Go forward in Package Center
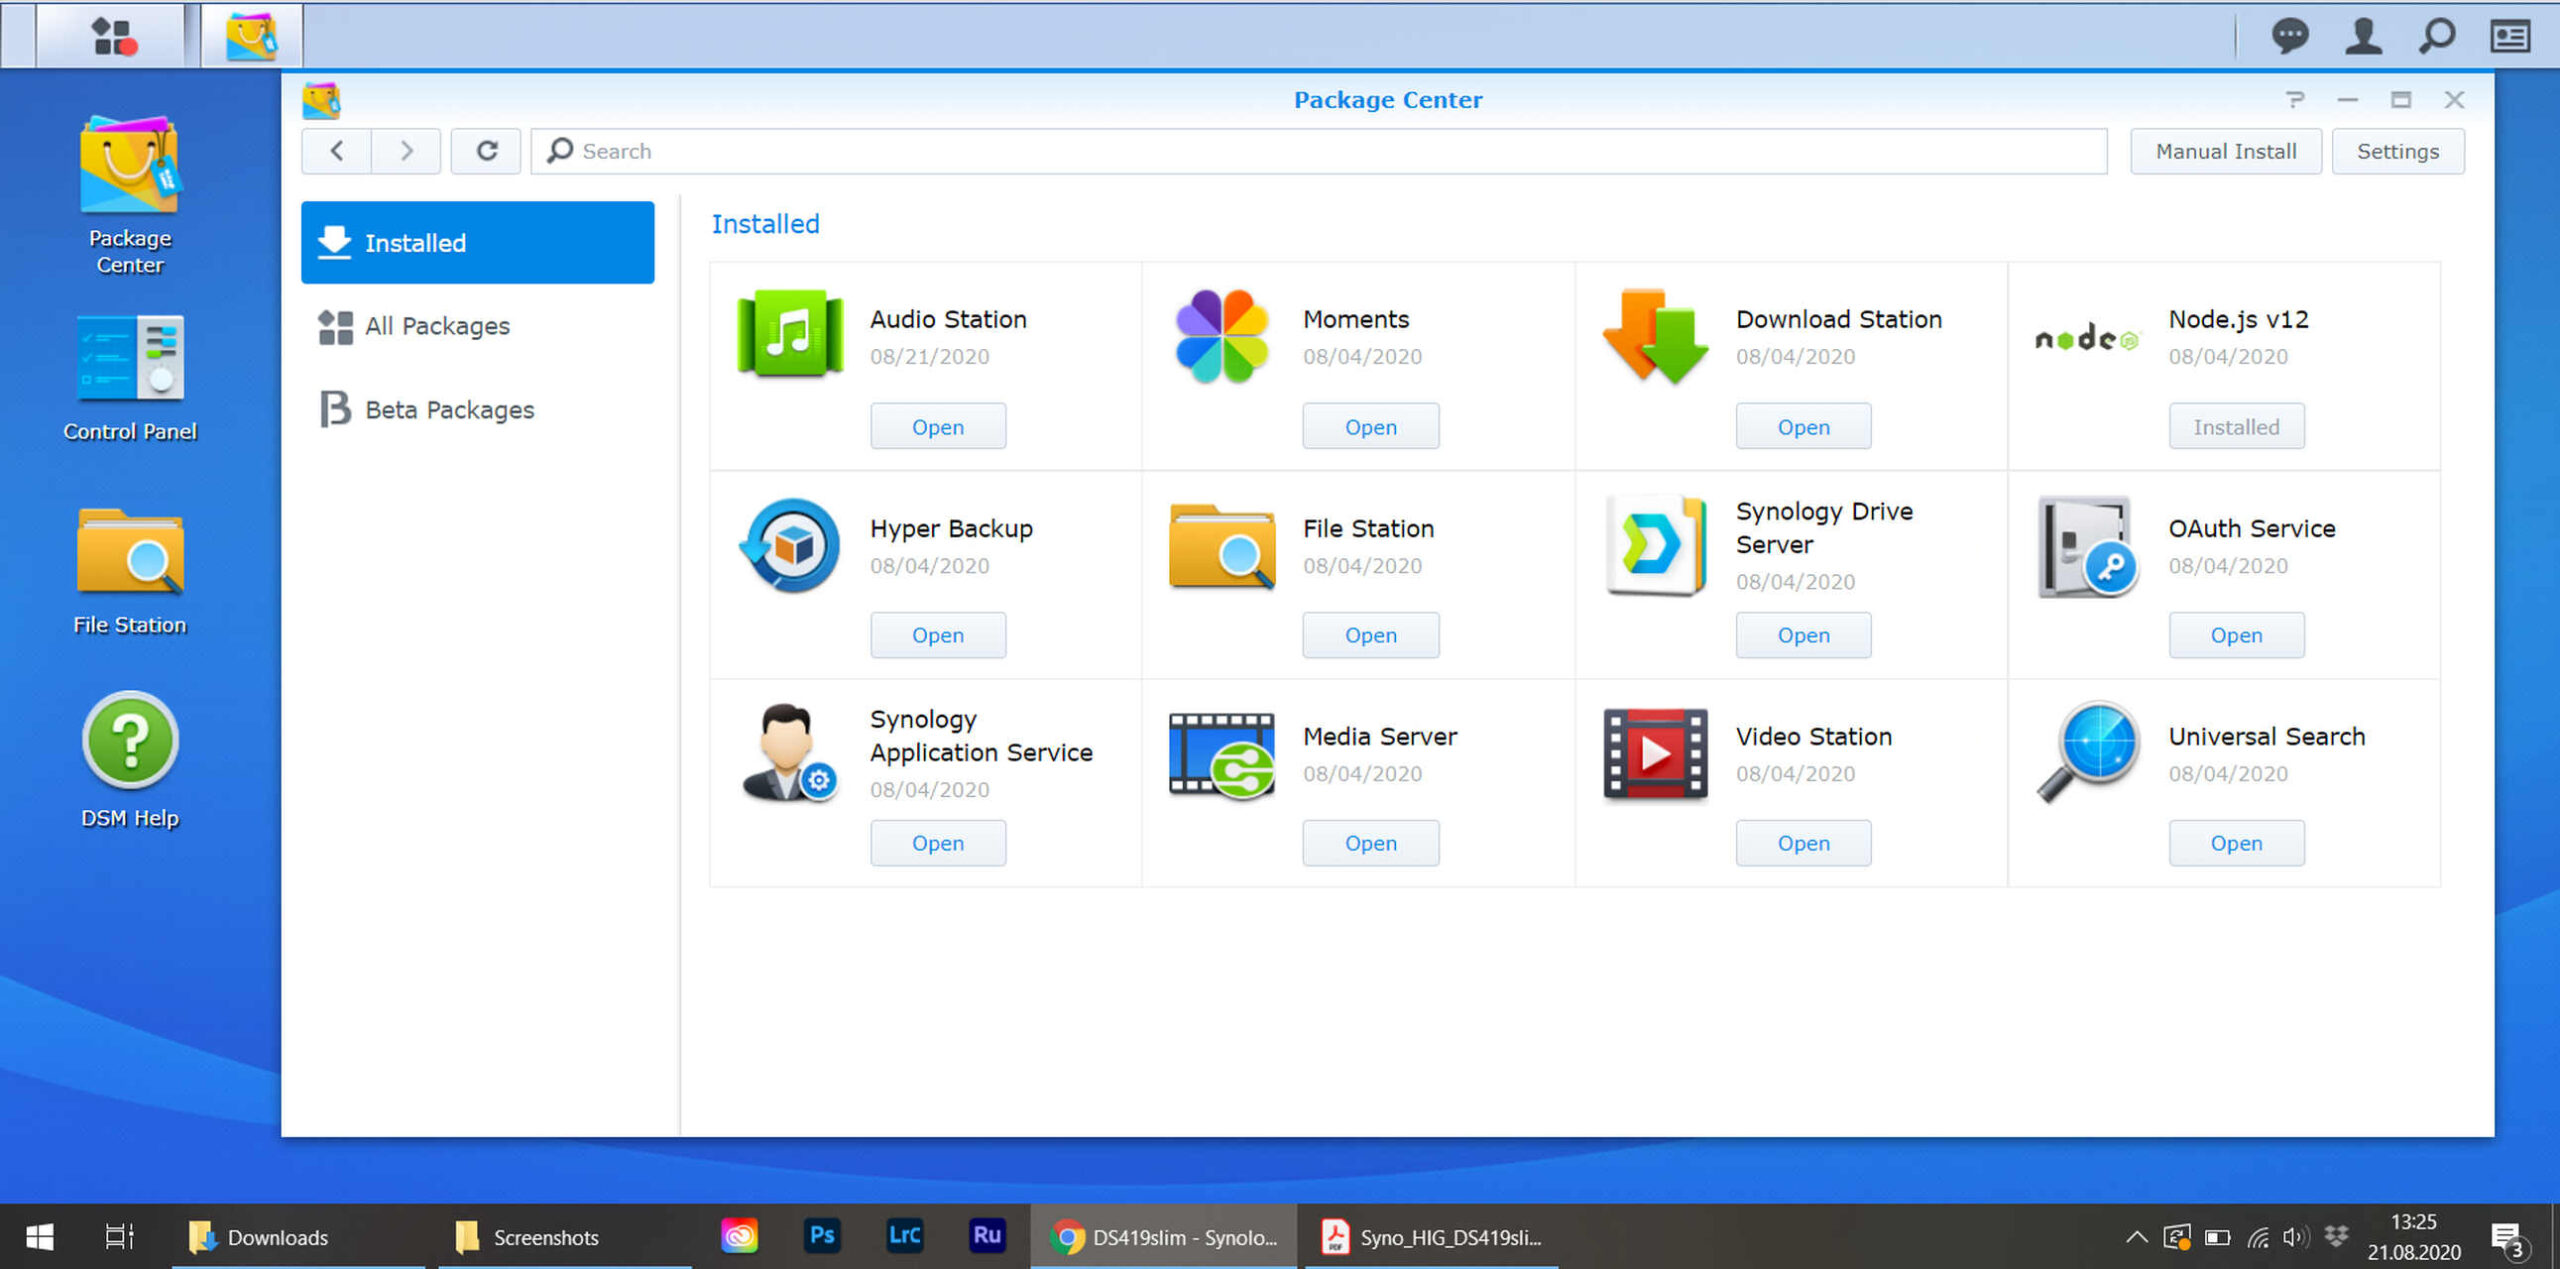Viewport: 2560px width, 1269px height. pyautogui.click(x=406, y=151)
